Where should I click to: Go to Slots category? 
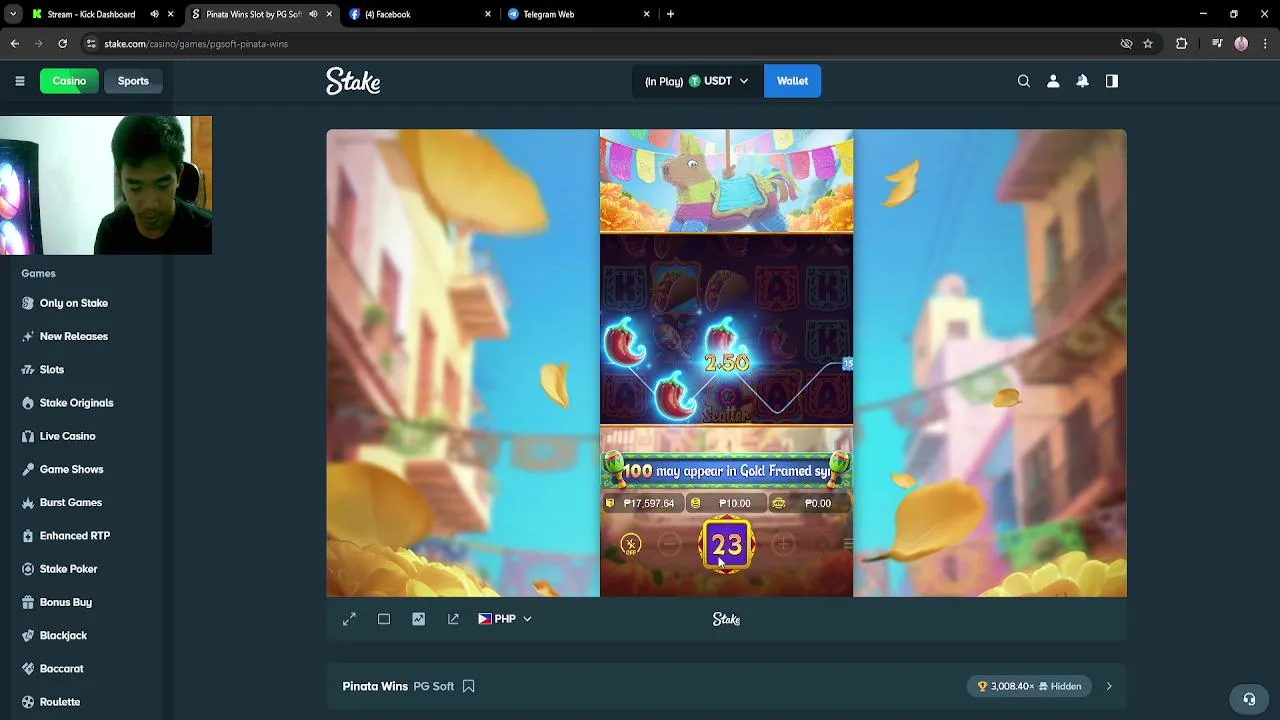point(52,369)
